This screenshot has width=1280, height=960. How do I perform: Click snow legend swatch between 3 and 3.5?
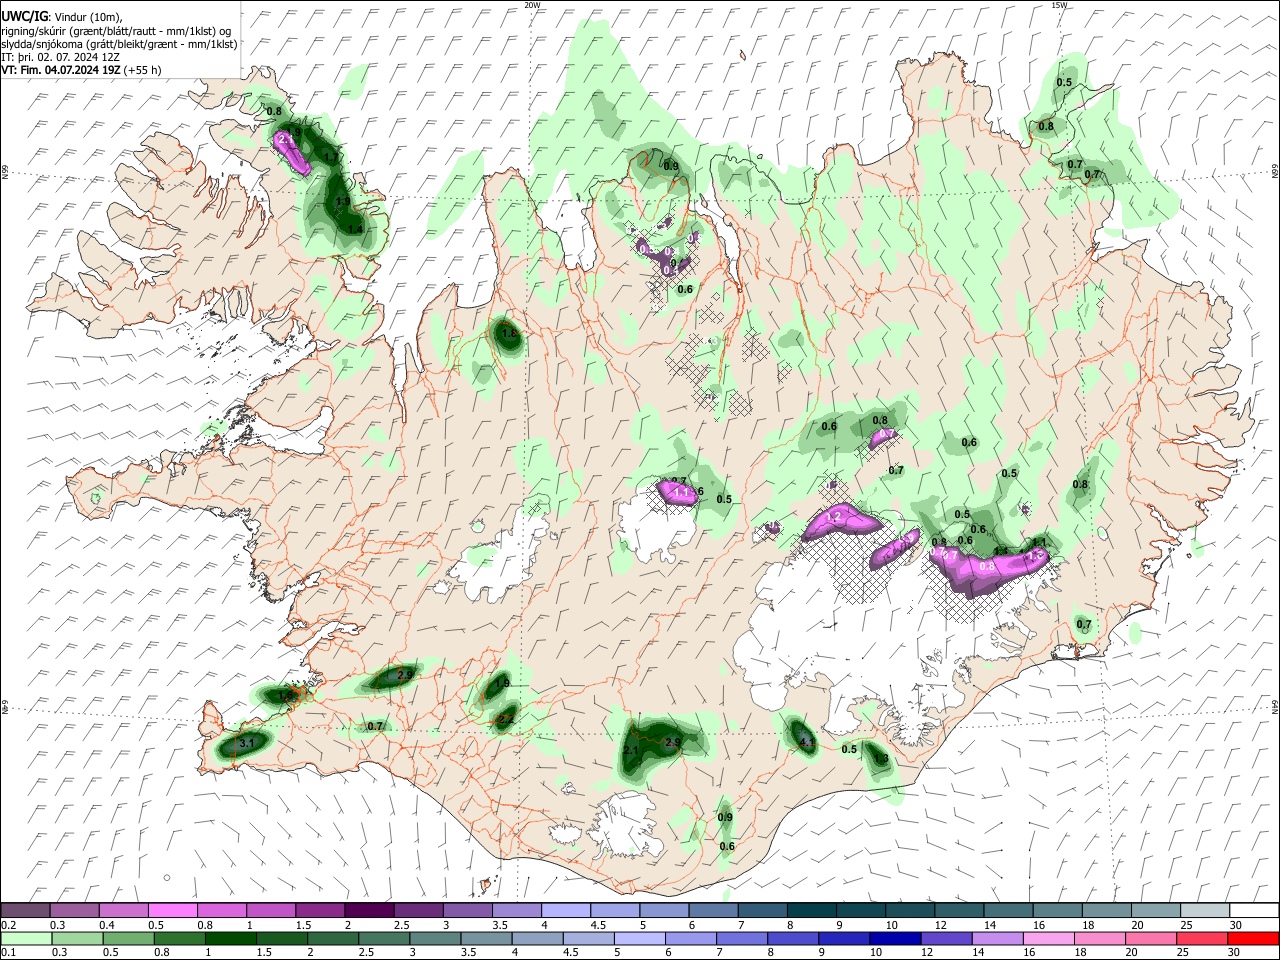pos(468,910)
